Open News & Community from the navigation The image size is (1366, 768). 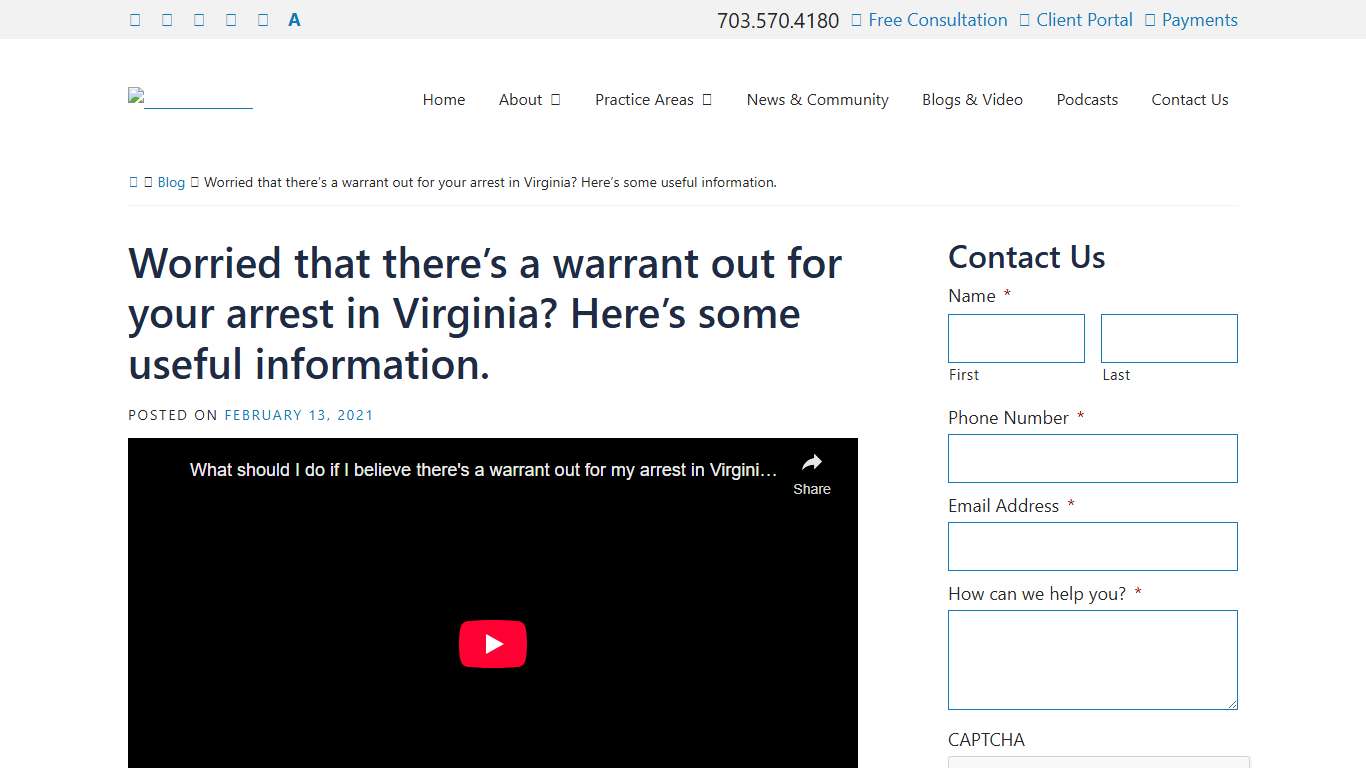pos(817,99)
